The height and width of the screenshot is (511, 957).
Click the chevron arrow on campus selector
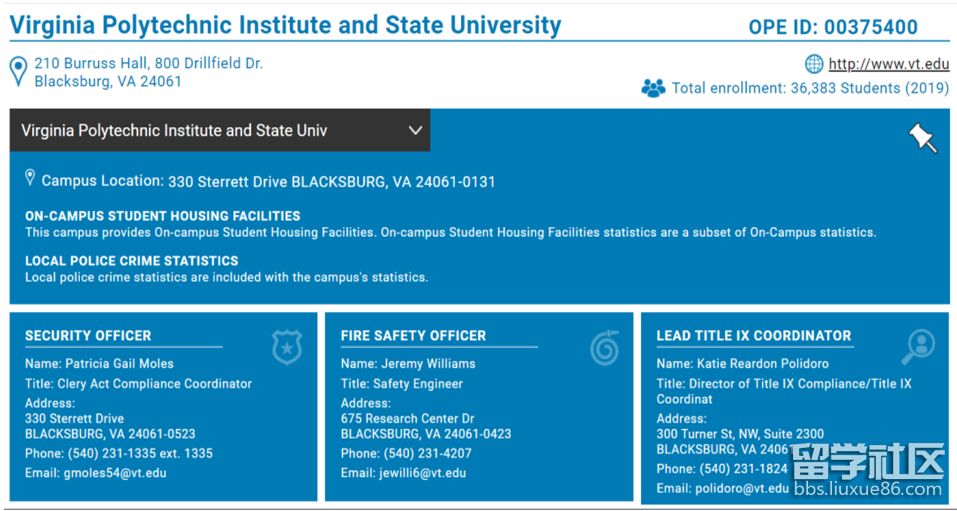tap(416, 130)
